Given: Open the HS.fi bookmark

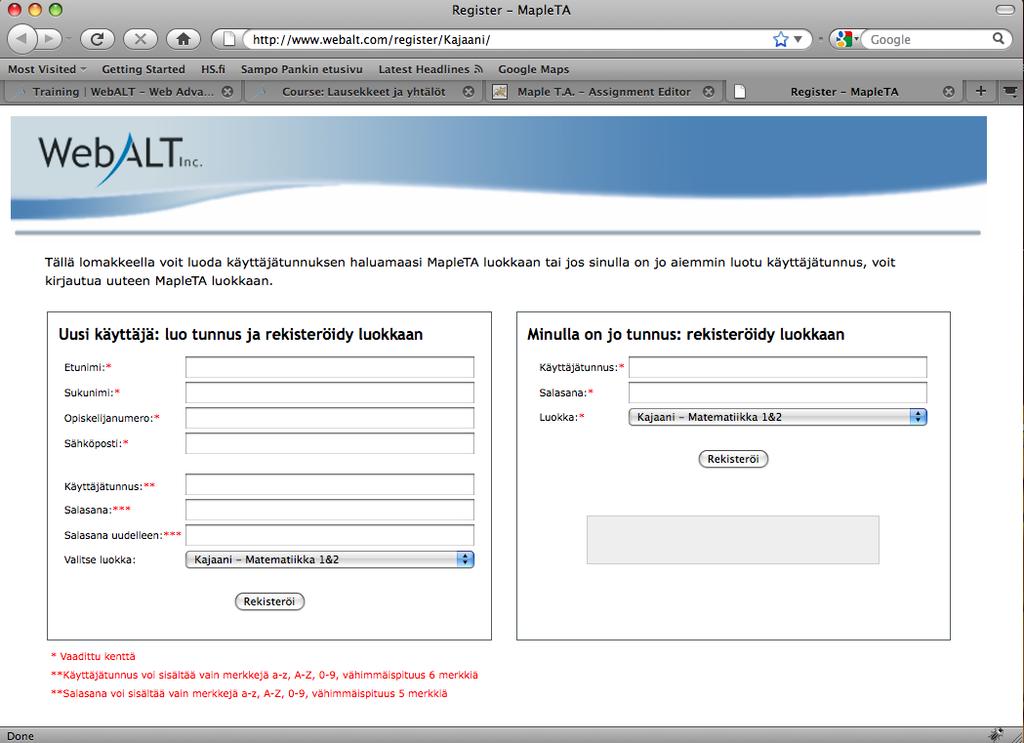Looking at the screenshot, I should [213, 69].
